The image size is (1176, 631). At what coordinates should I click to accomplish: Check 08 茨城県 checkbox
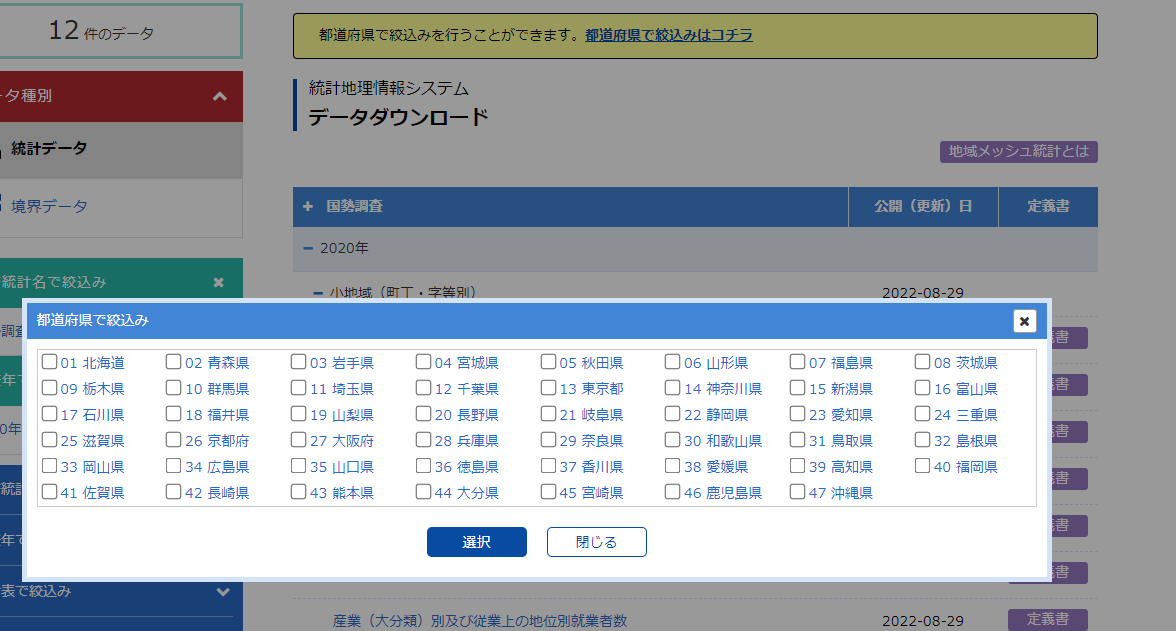tap(922, 362)
